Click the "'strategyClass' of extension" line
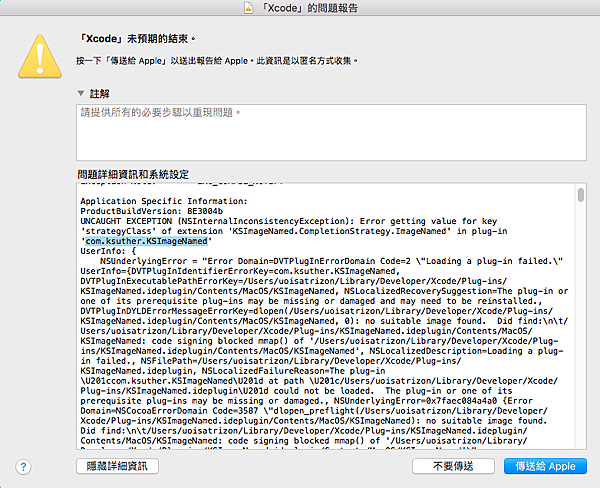Viewport: 600px width, 488px height. tap(293, 231)
